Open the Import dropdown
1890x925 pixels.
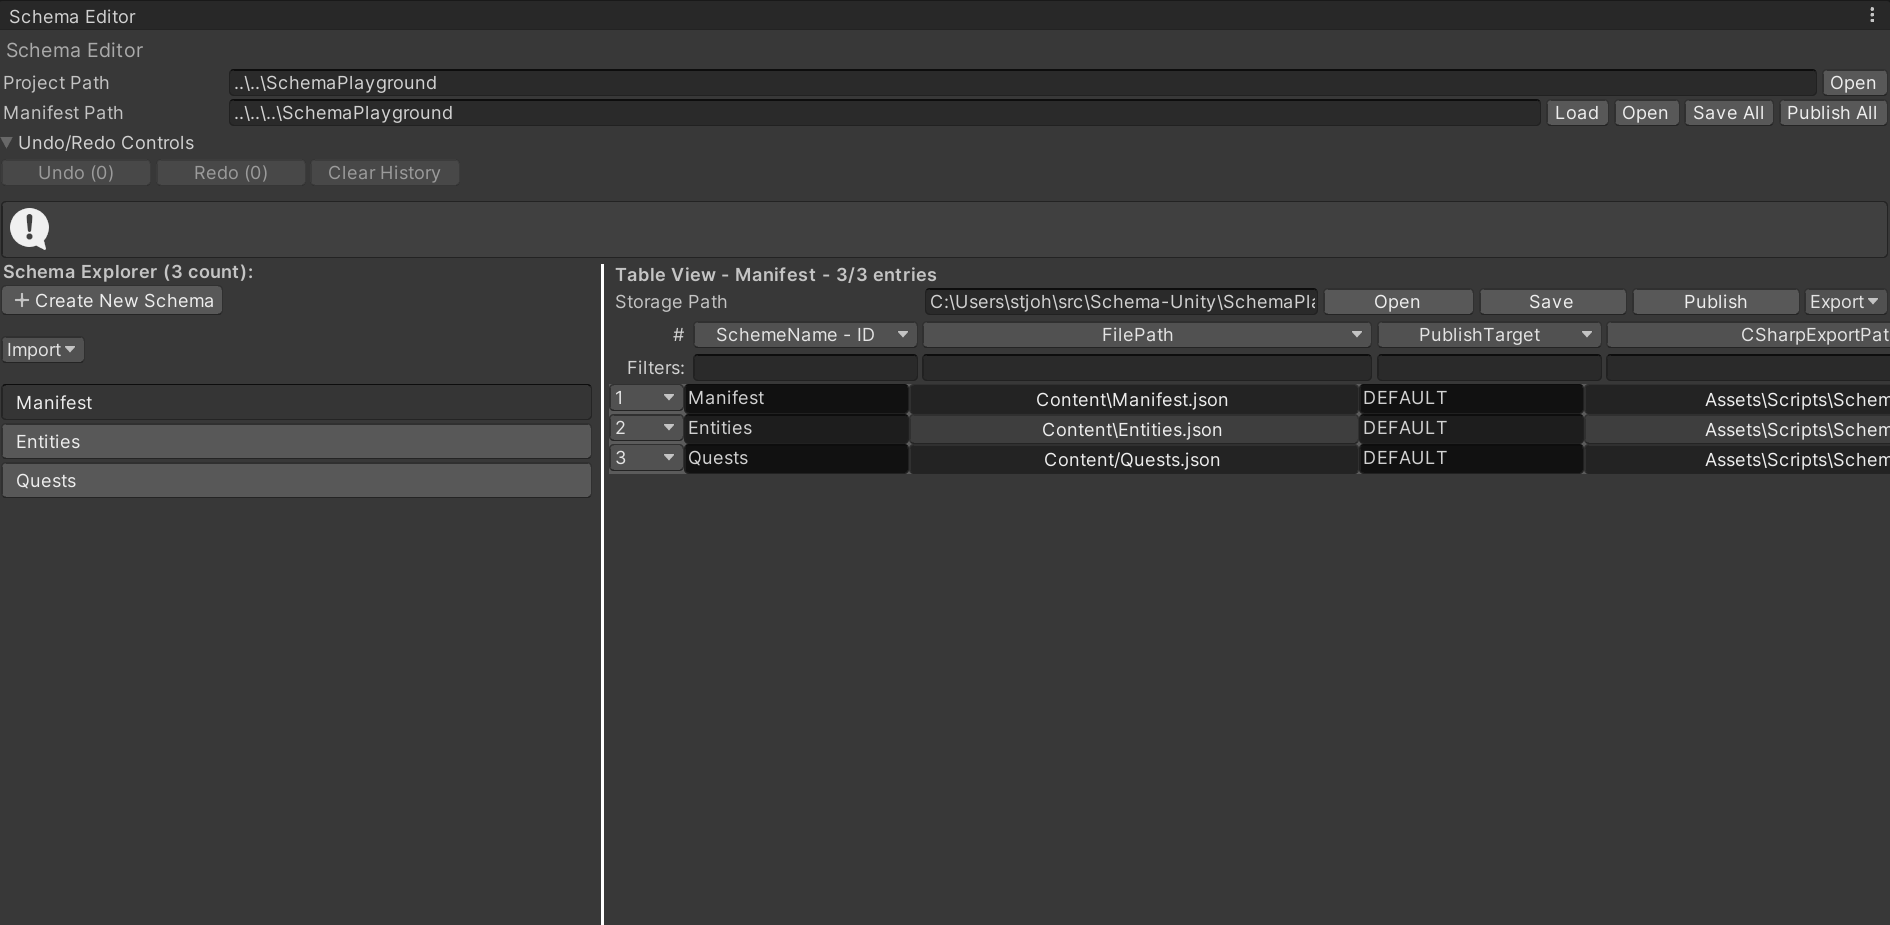pyautogui.click(x=41, y=349)
